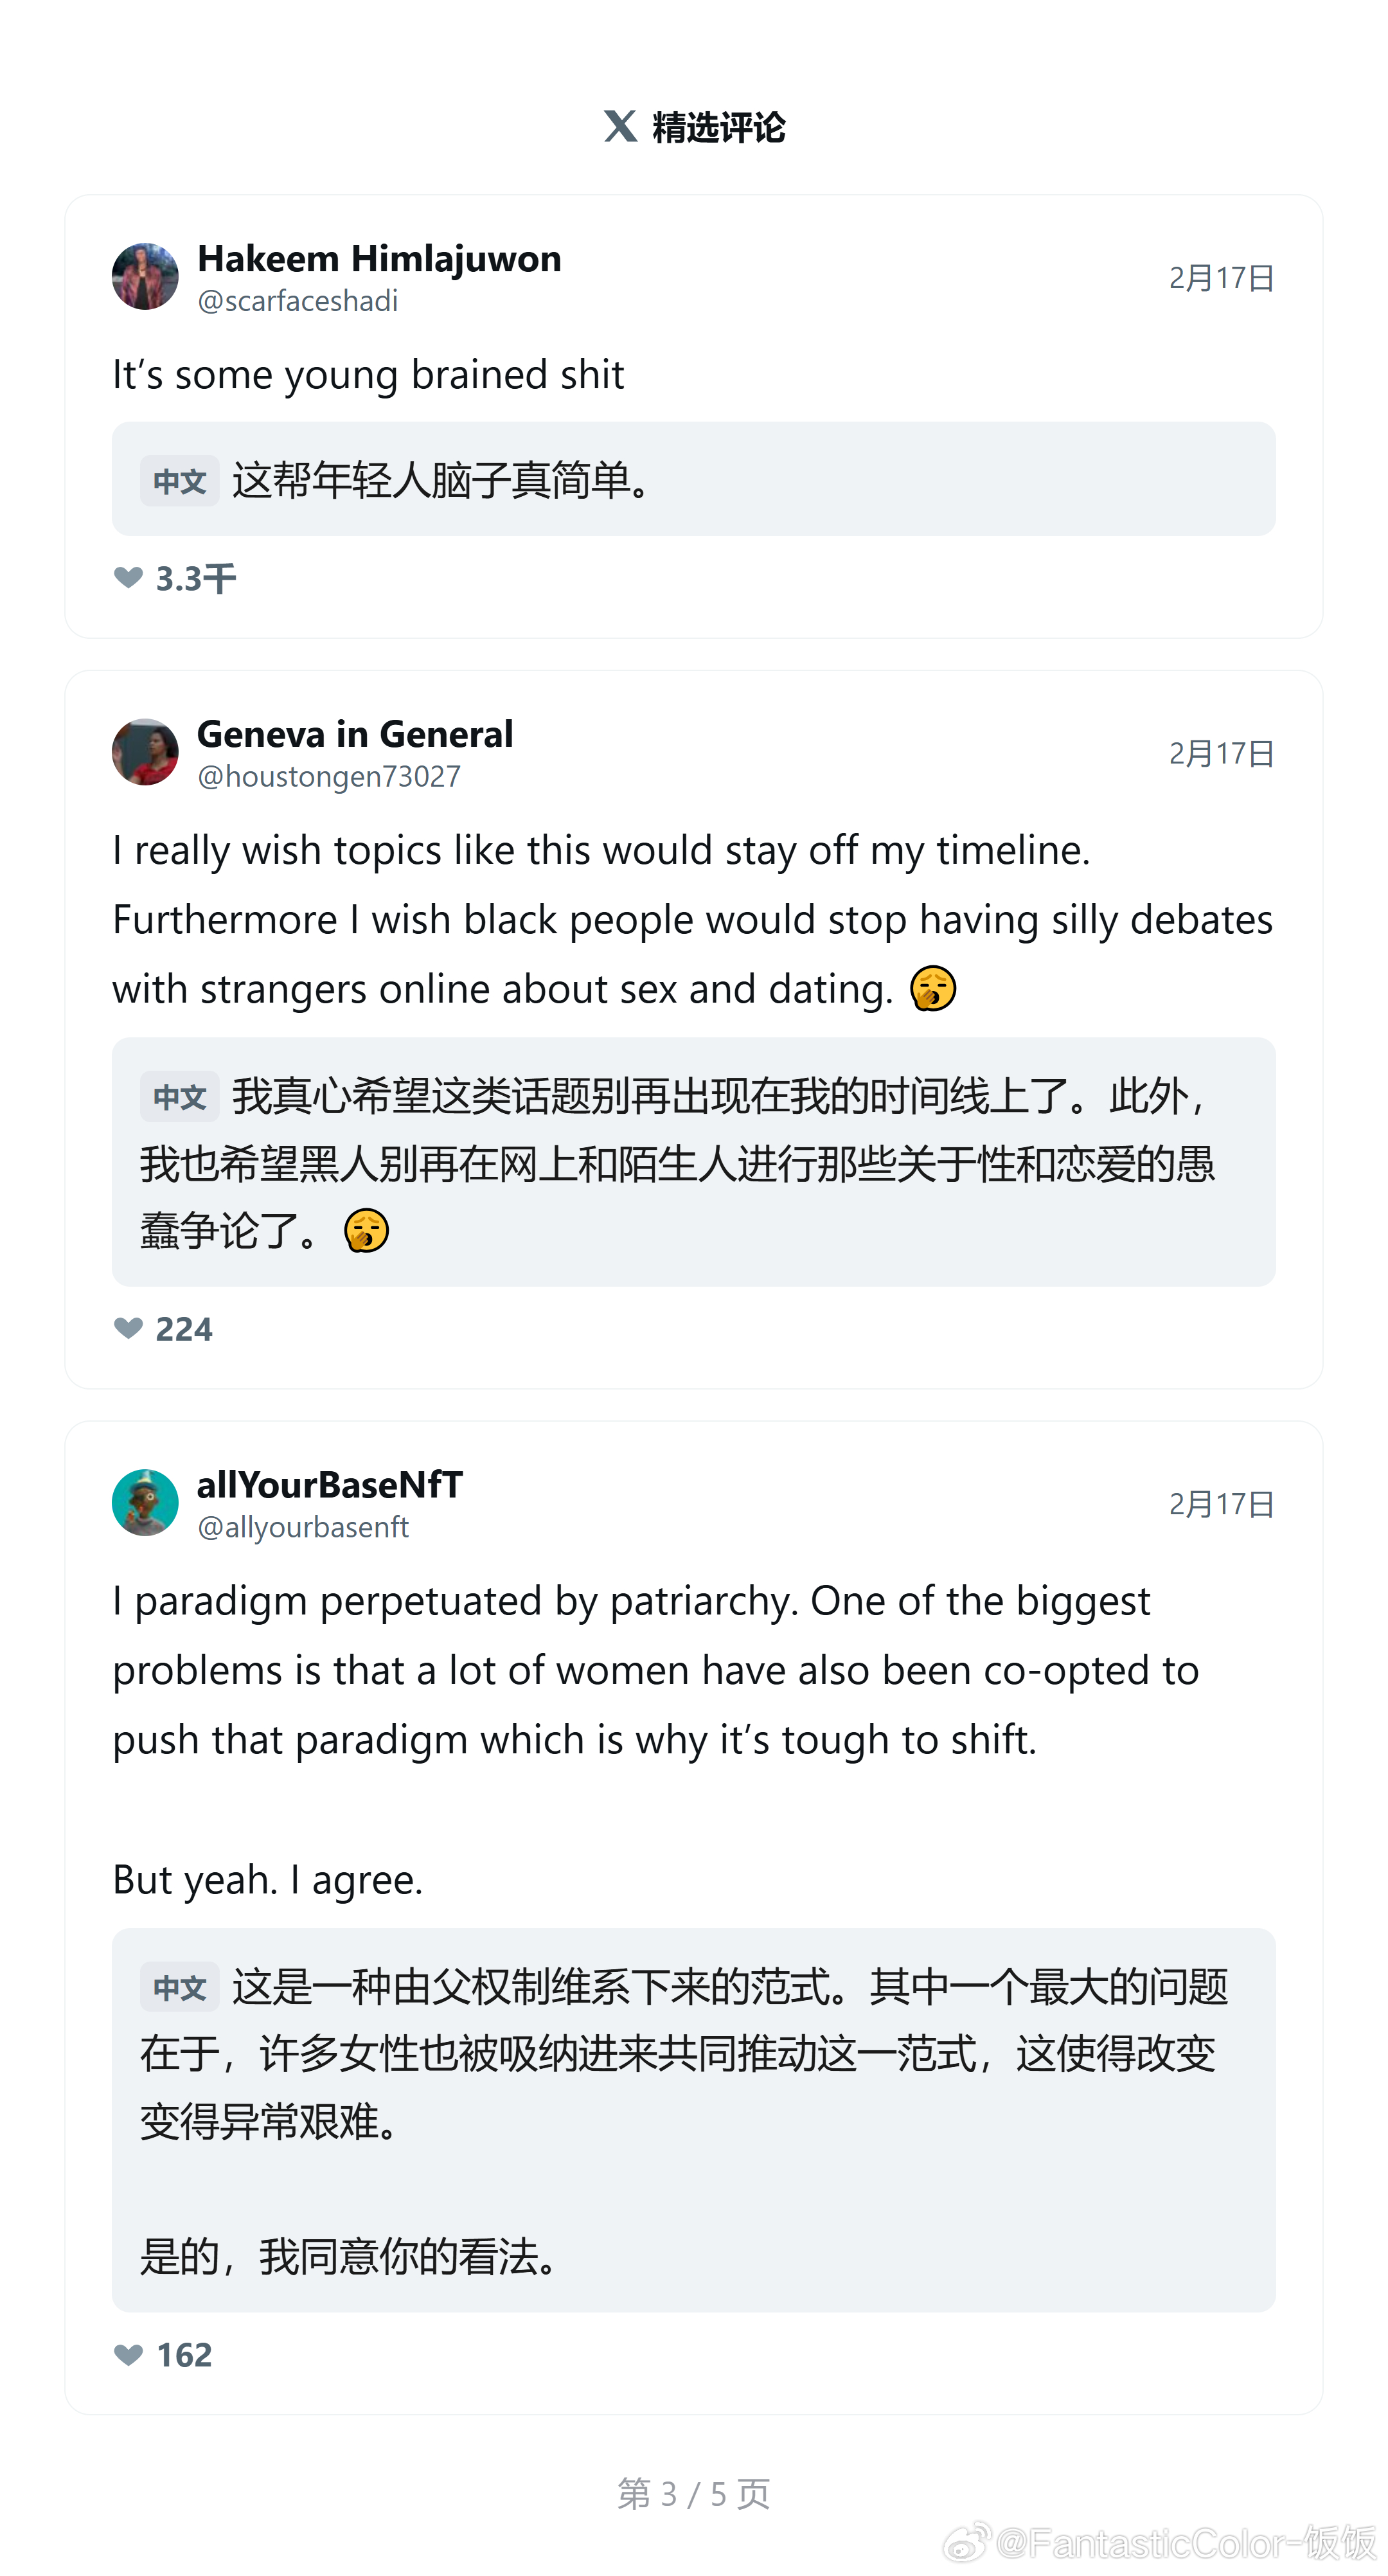Screen dimensions: 1388x2576
Task: Select the Geneva in General display name
Action: pyautogui.click(x=355, y=735)
